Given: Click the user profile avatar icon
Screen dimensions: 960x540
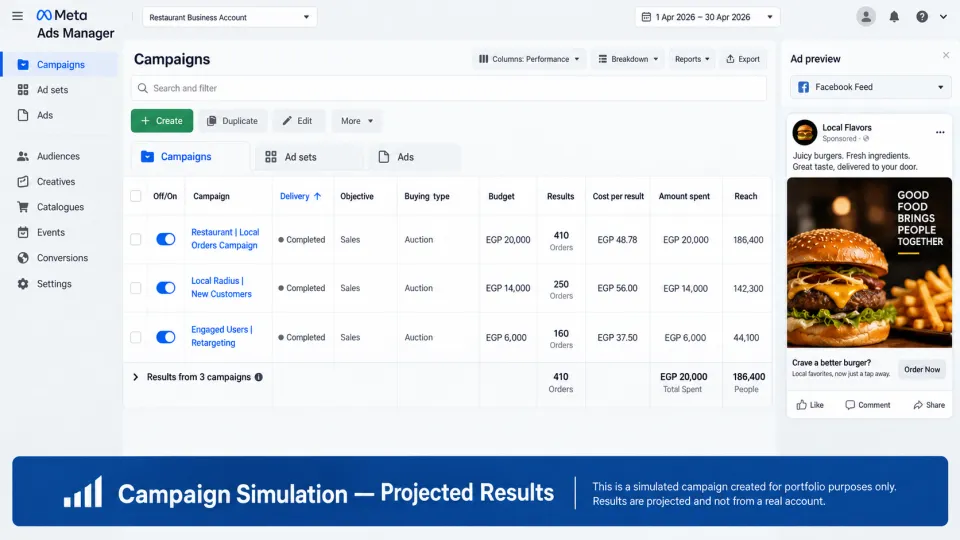Looking at the screenshot, I should (866, 17).
